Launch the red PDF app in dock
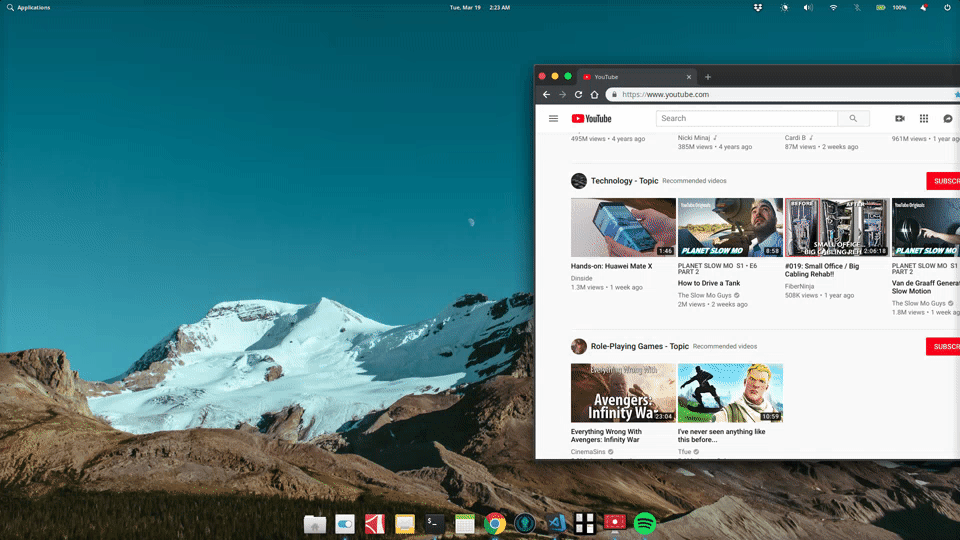The height and width of the screenshot is (540, 960). tap(375, 524)
